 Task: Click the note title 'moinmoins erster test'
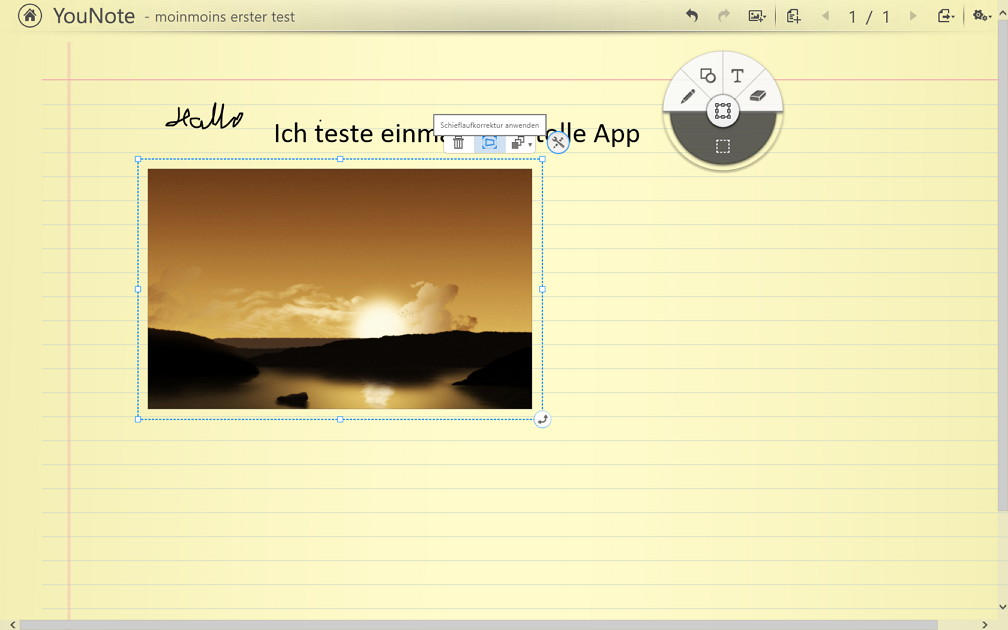(224, 17)
